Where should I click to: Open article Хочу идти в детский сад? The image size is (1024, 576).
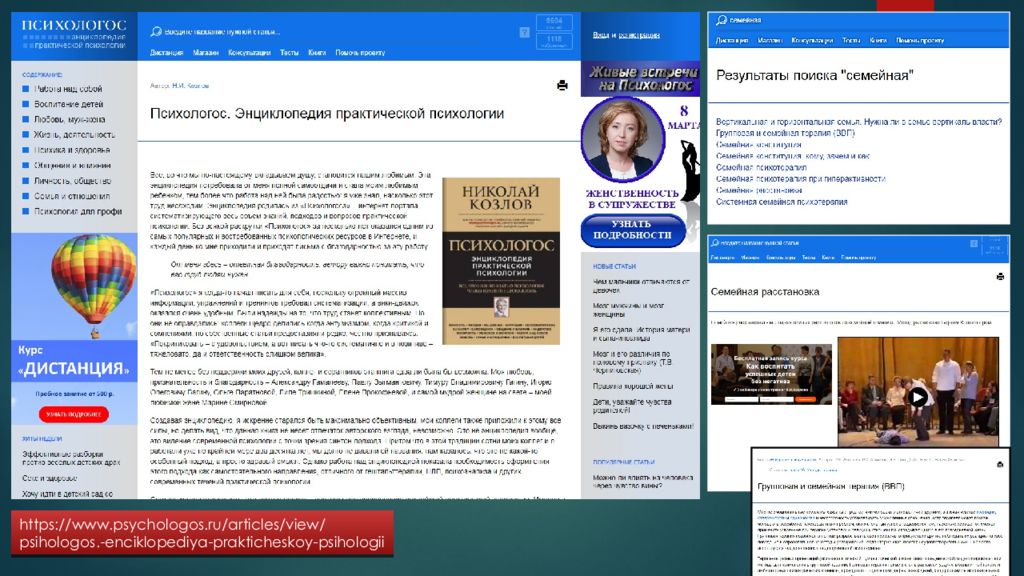pos(67,494)
